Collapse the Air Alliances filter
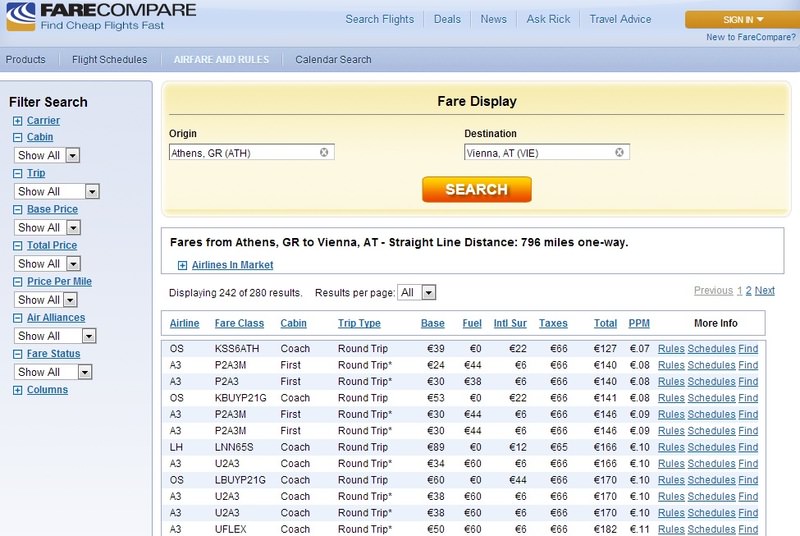This screenshot has width=800, height=536. (17, 318)
